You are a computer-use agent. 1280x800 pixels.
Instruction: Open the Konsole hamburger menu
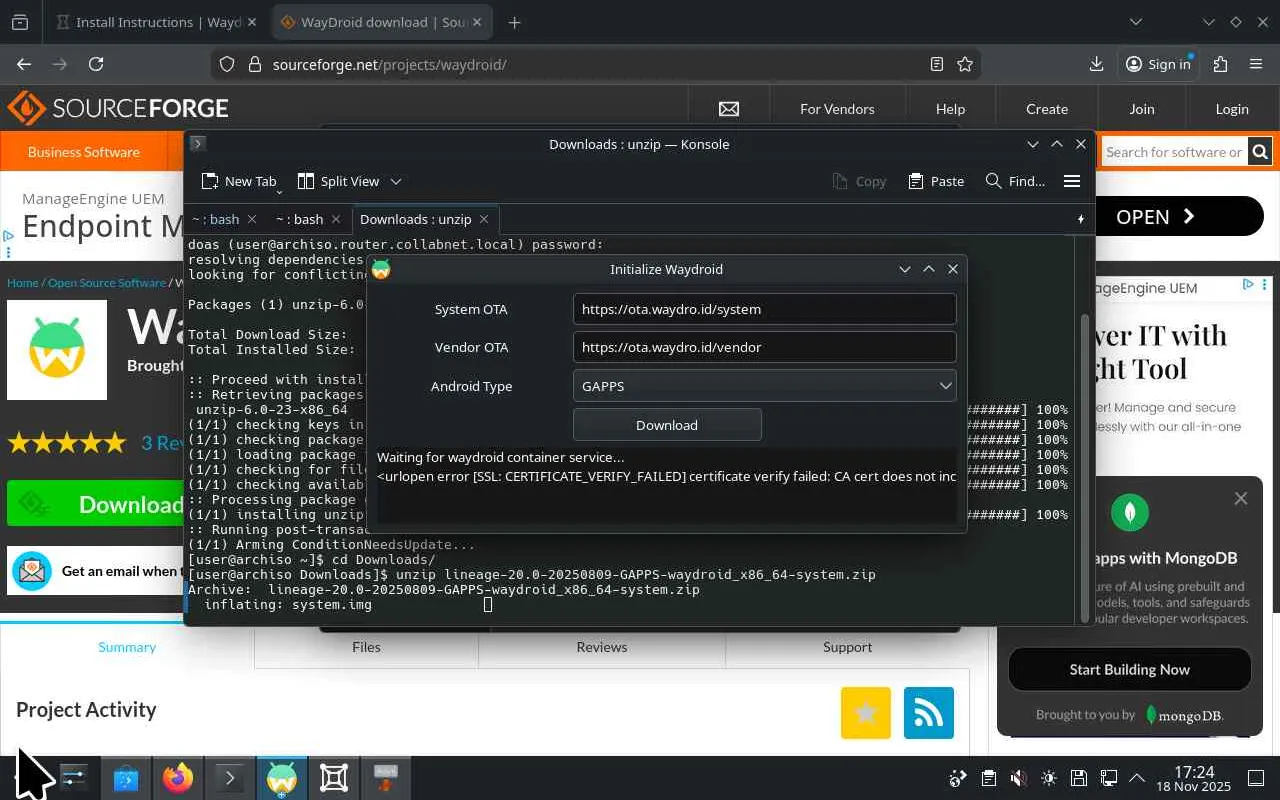point(1072,181)
